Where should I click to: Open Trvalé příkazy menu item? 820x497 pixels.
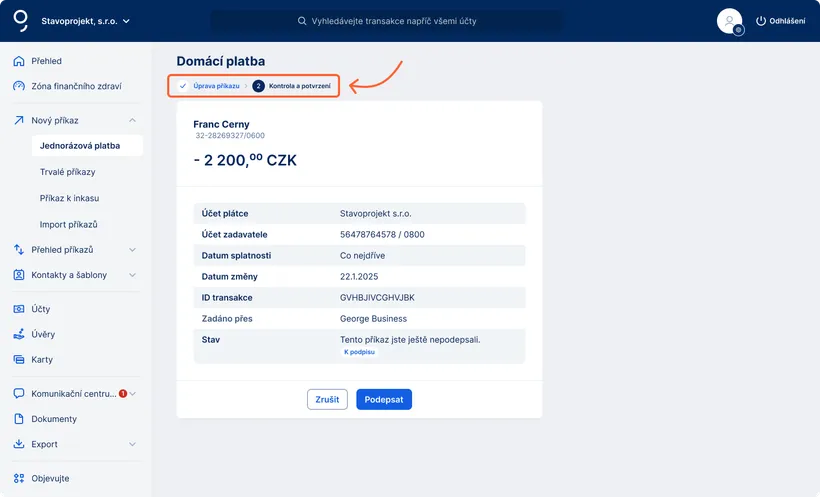click(67, 172)
